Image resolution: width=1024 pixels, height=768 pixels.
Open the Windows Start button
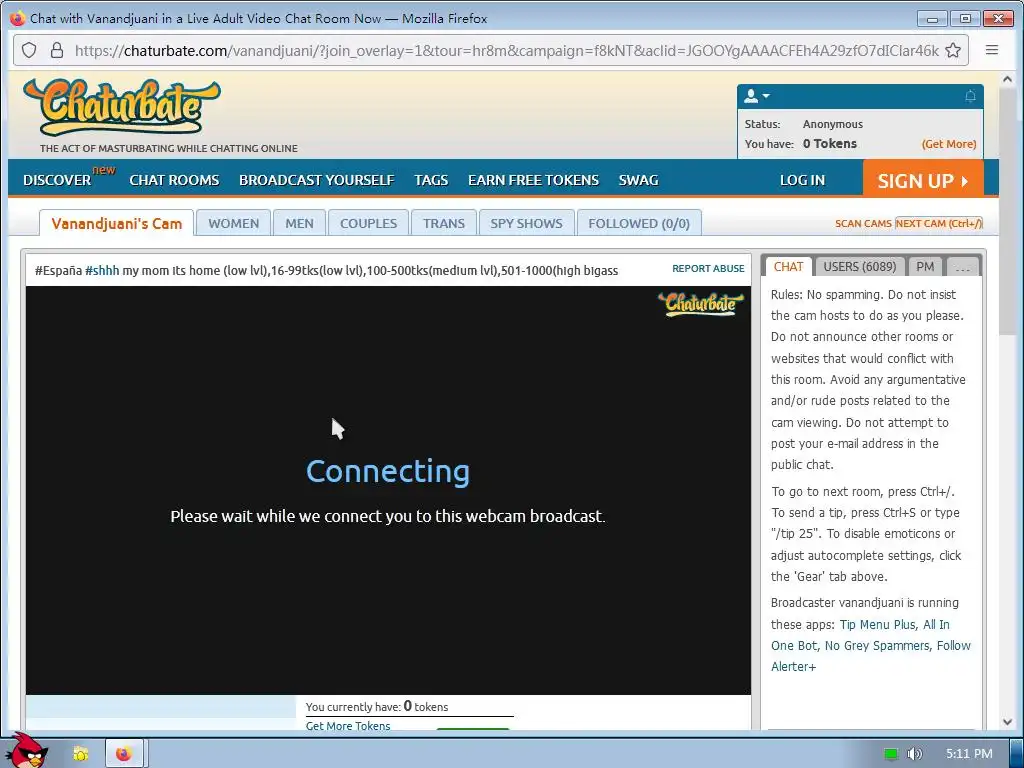click(x=27, y=752)
